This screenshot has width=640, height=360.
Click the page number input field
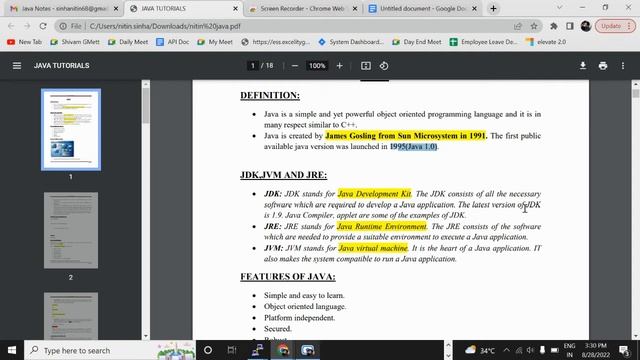[253, 66]
